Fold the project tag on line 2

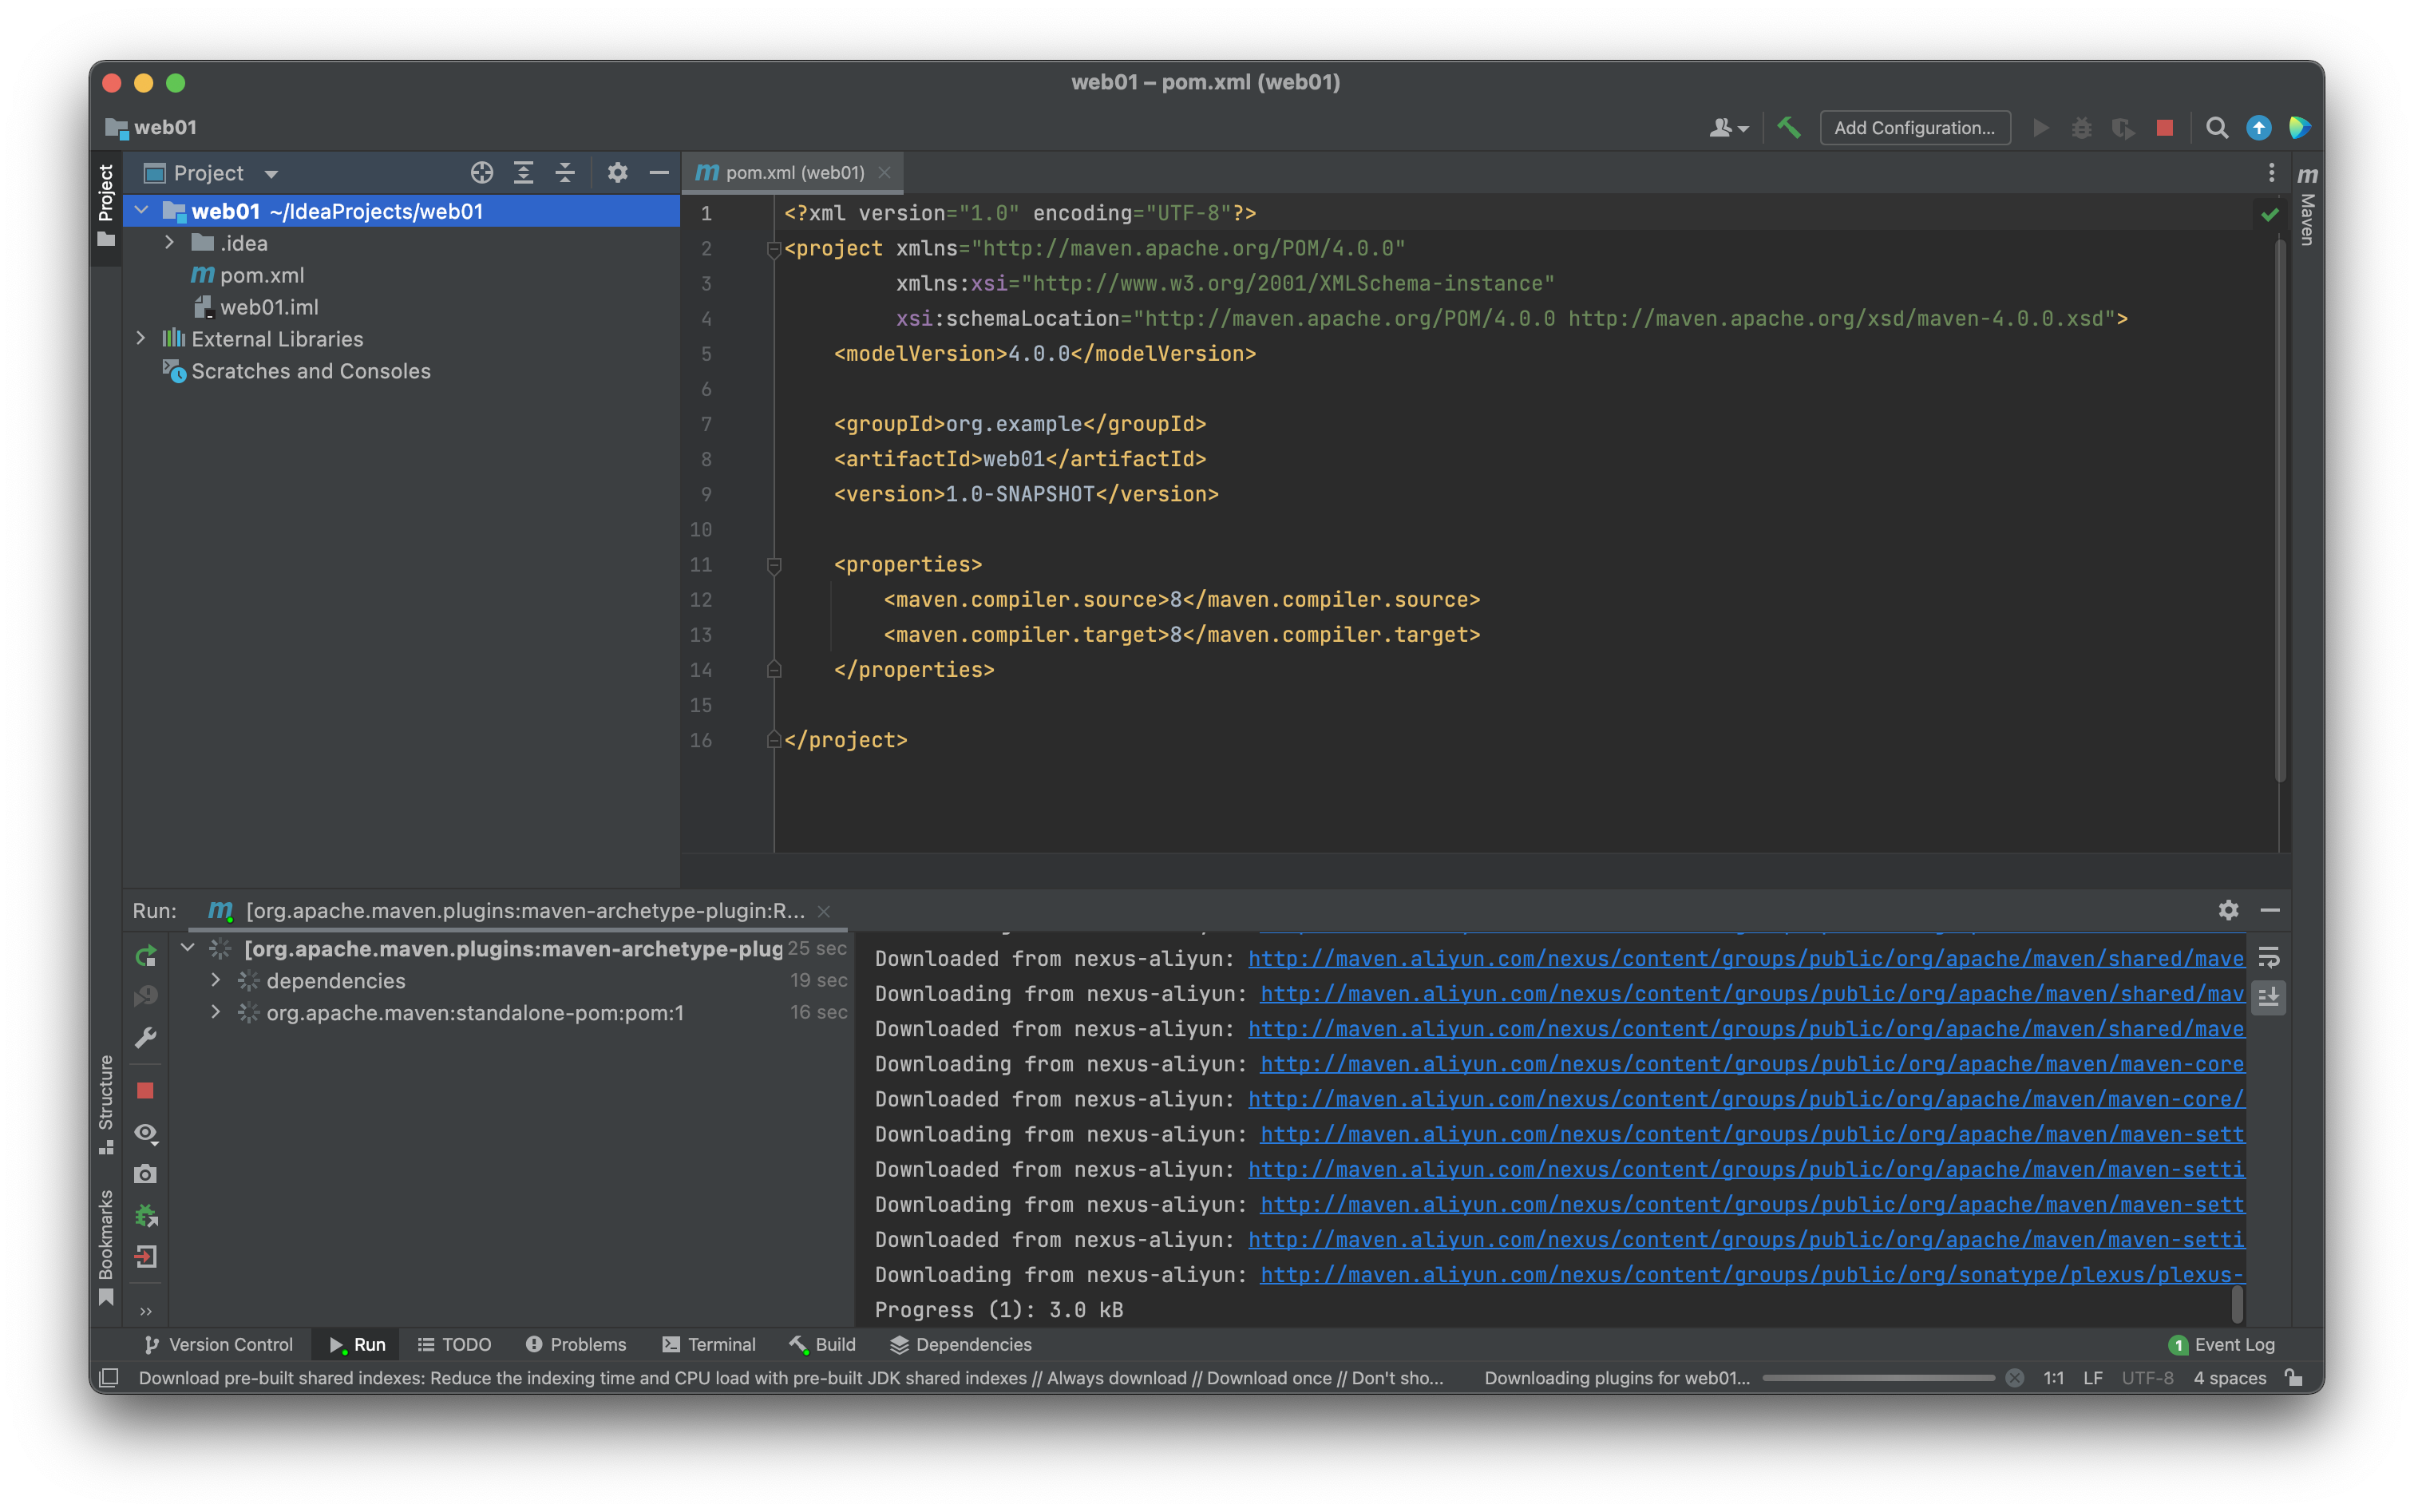pos(773,249)
